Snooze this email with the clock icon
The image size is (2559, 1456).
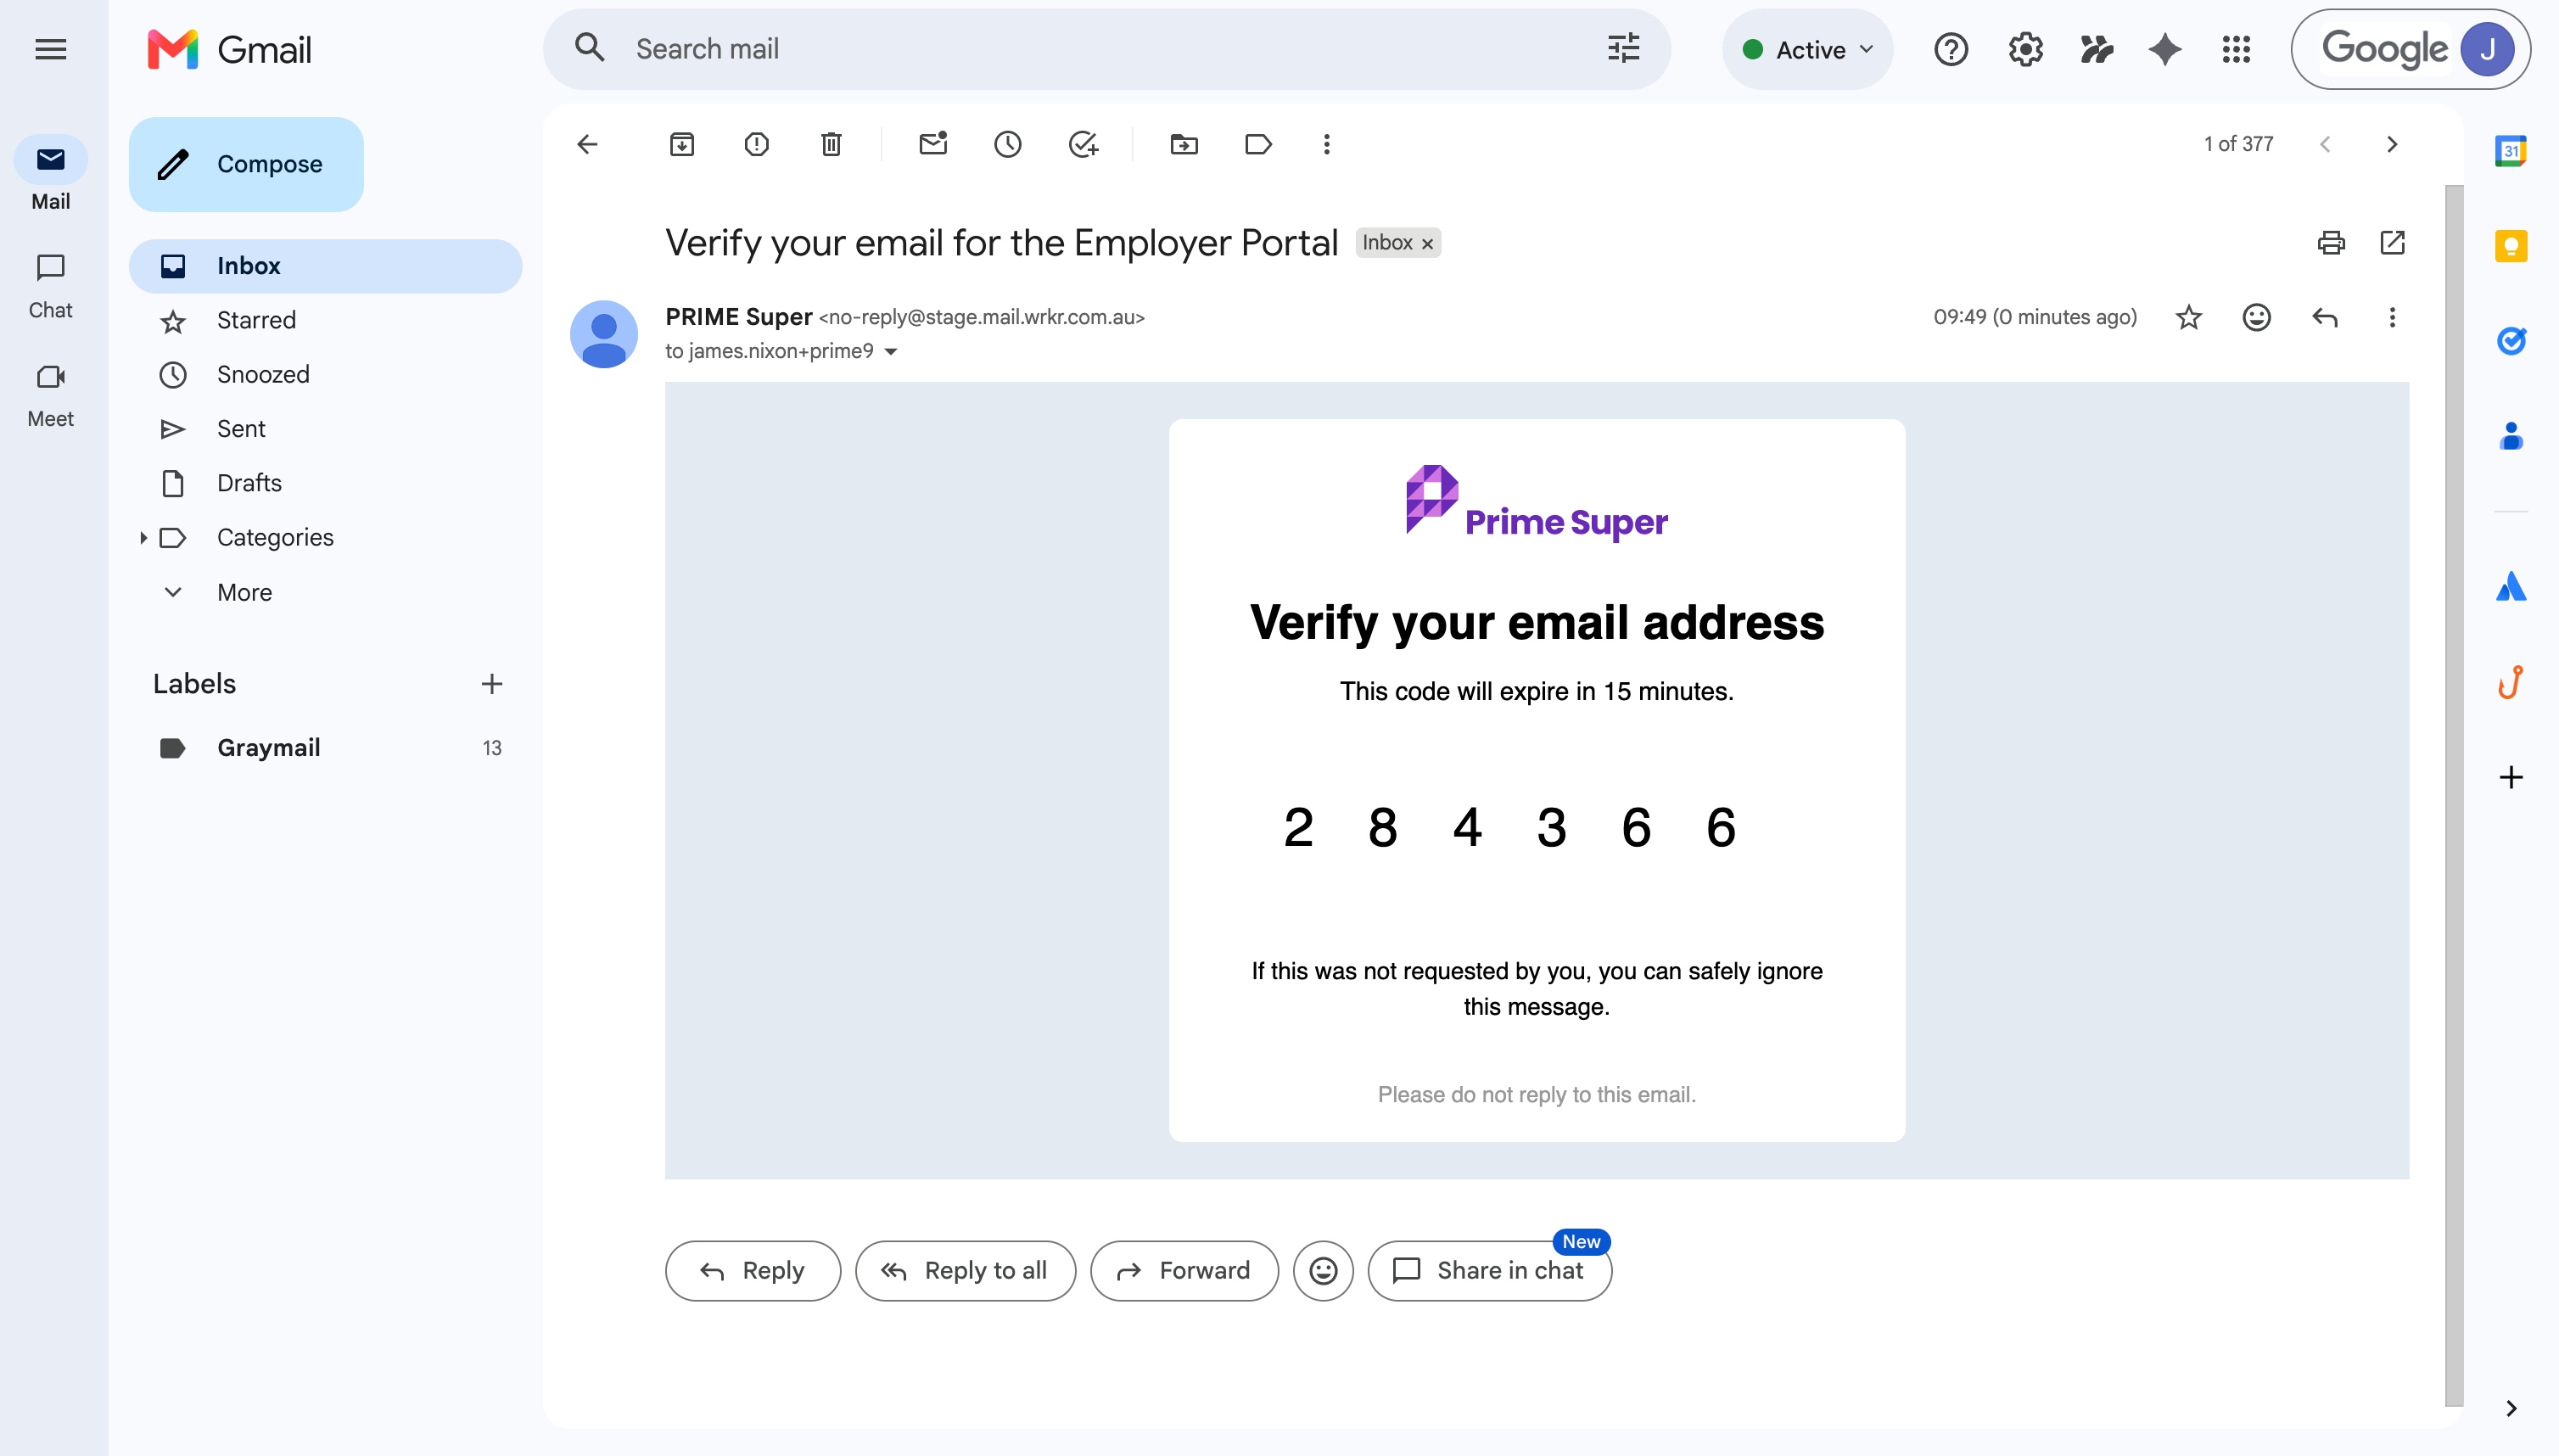[1007, 144]
